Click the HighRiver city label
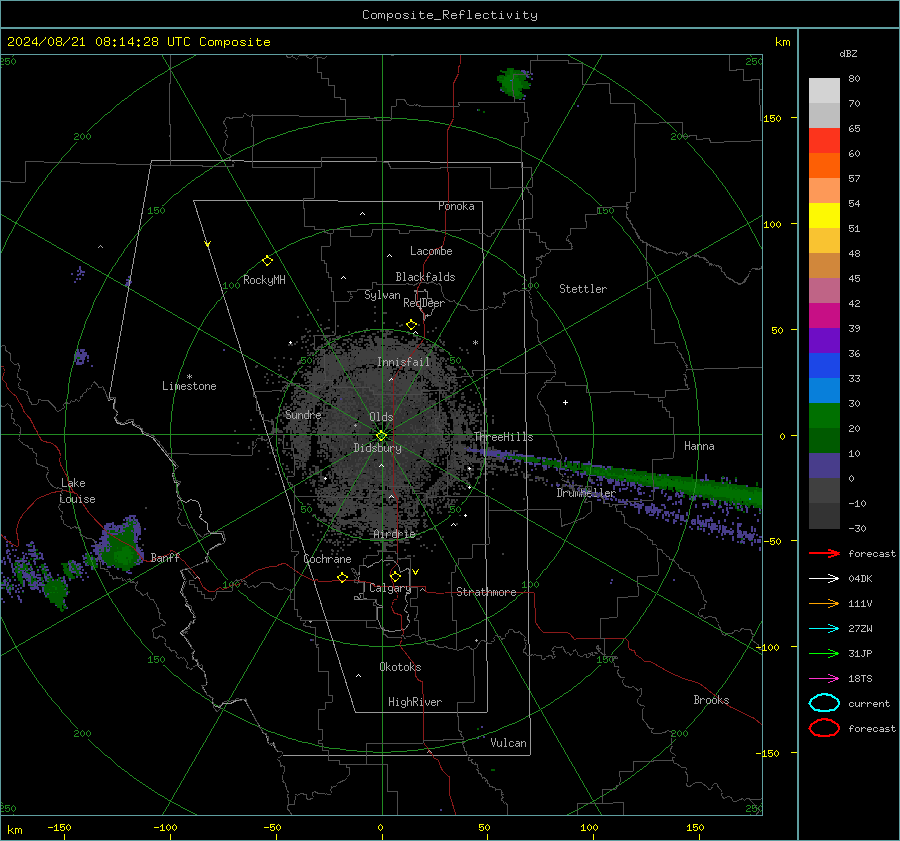The height and width of the screenshot is (841, 900). [415, 702]
